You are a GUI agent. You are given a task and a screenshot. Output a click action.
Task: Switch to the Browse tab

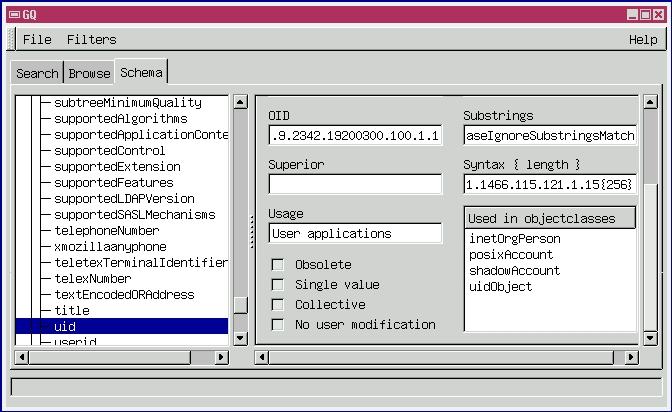[x=89, y=74]
